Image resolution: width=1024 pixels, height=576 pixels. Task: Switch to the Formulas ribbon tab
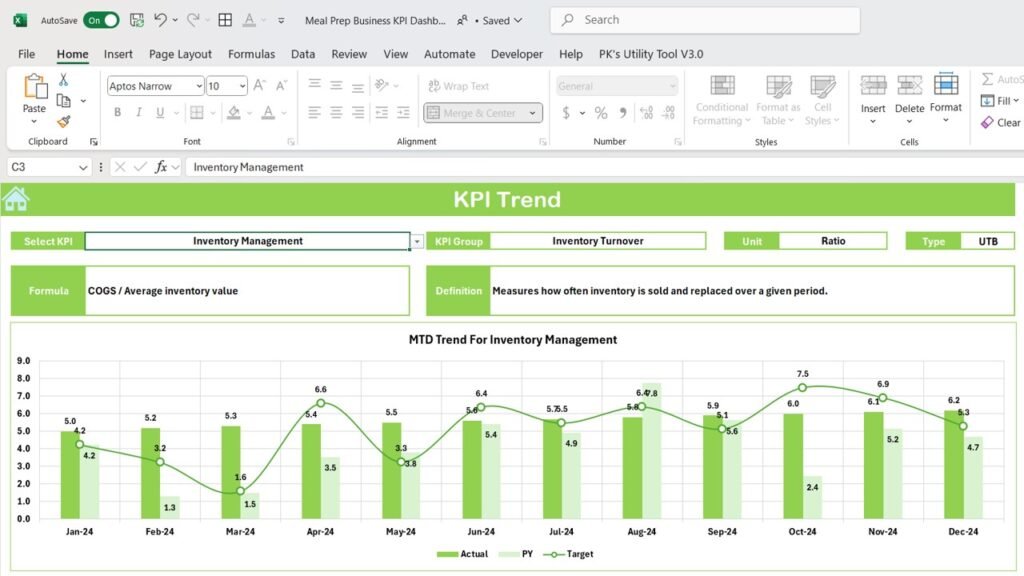tap(251, 54)
